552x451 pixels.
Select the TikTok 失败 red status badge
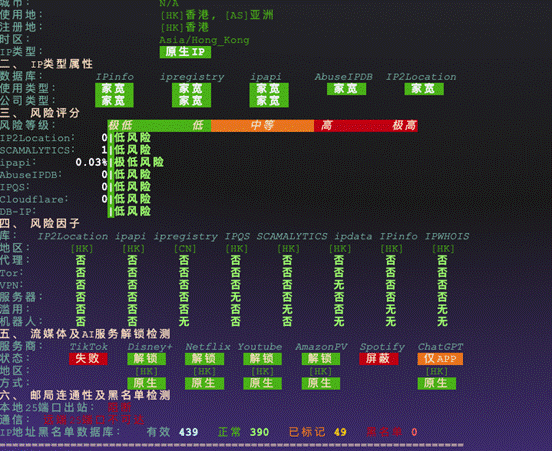[88, 359]
